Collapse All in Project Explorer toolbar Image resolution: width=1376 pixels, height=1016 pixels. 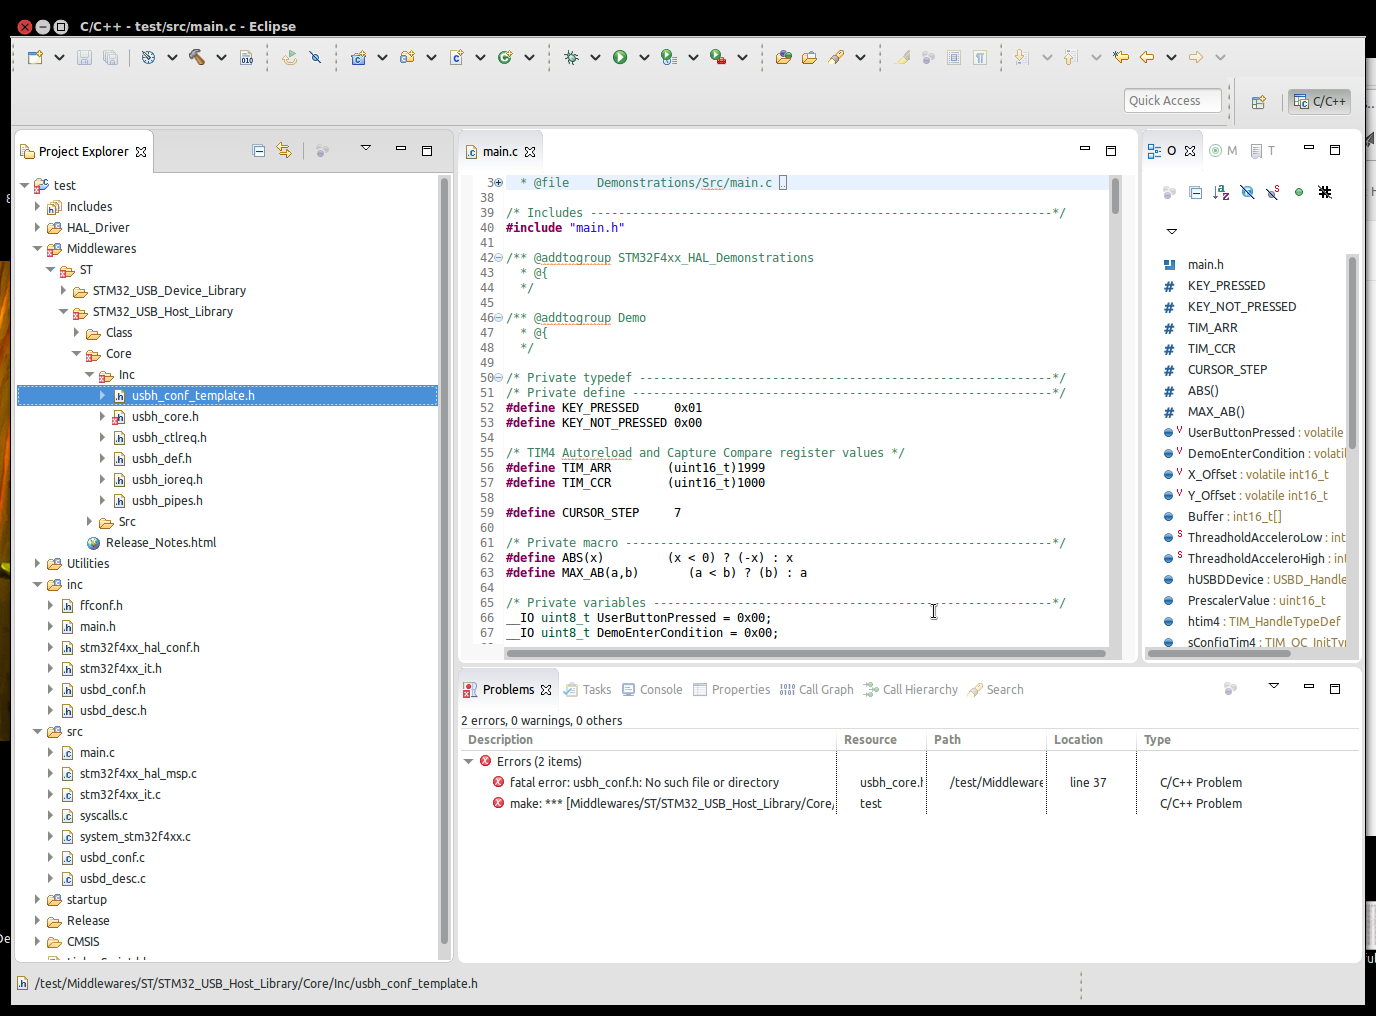tap(259, 150)
